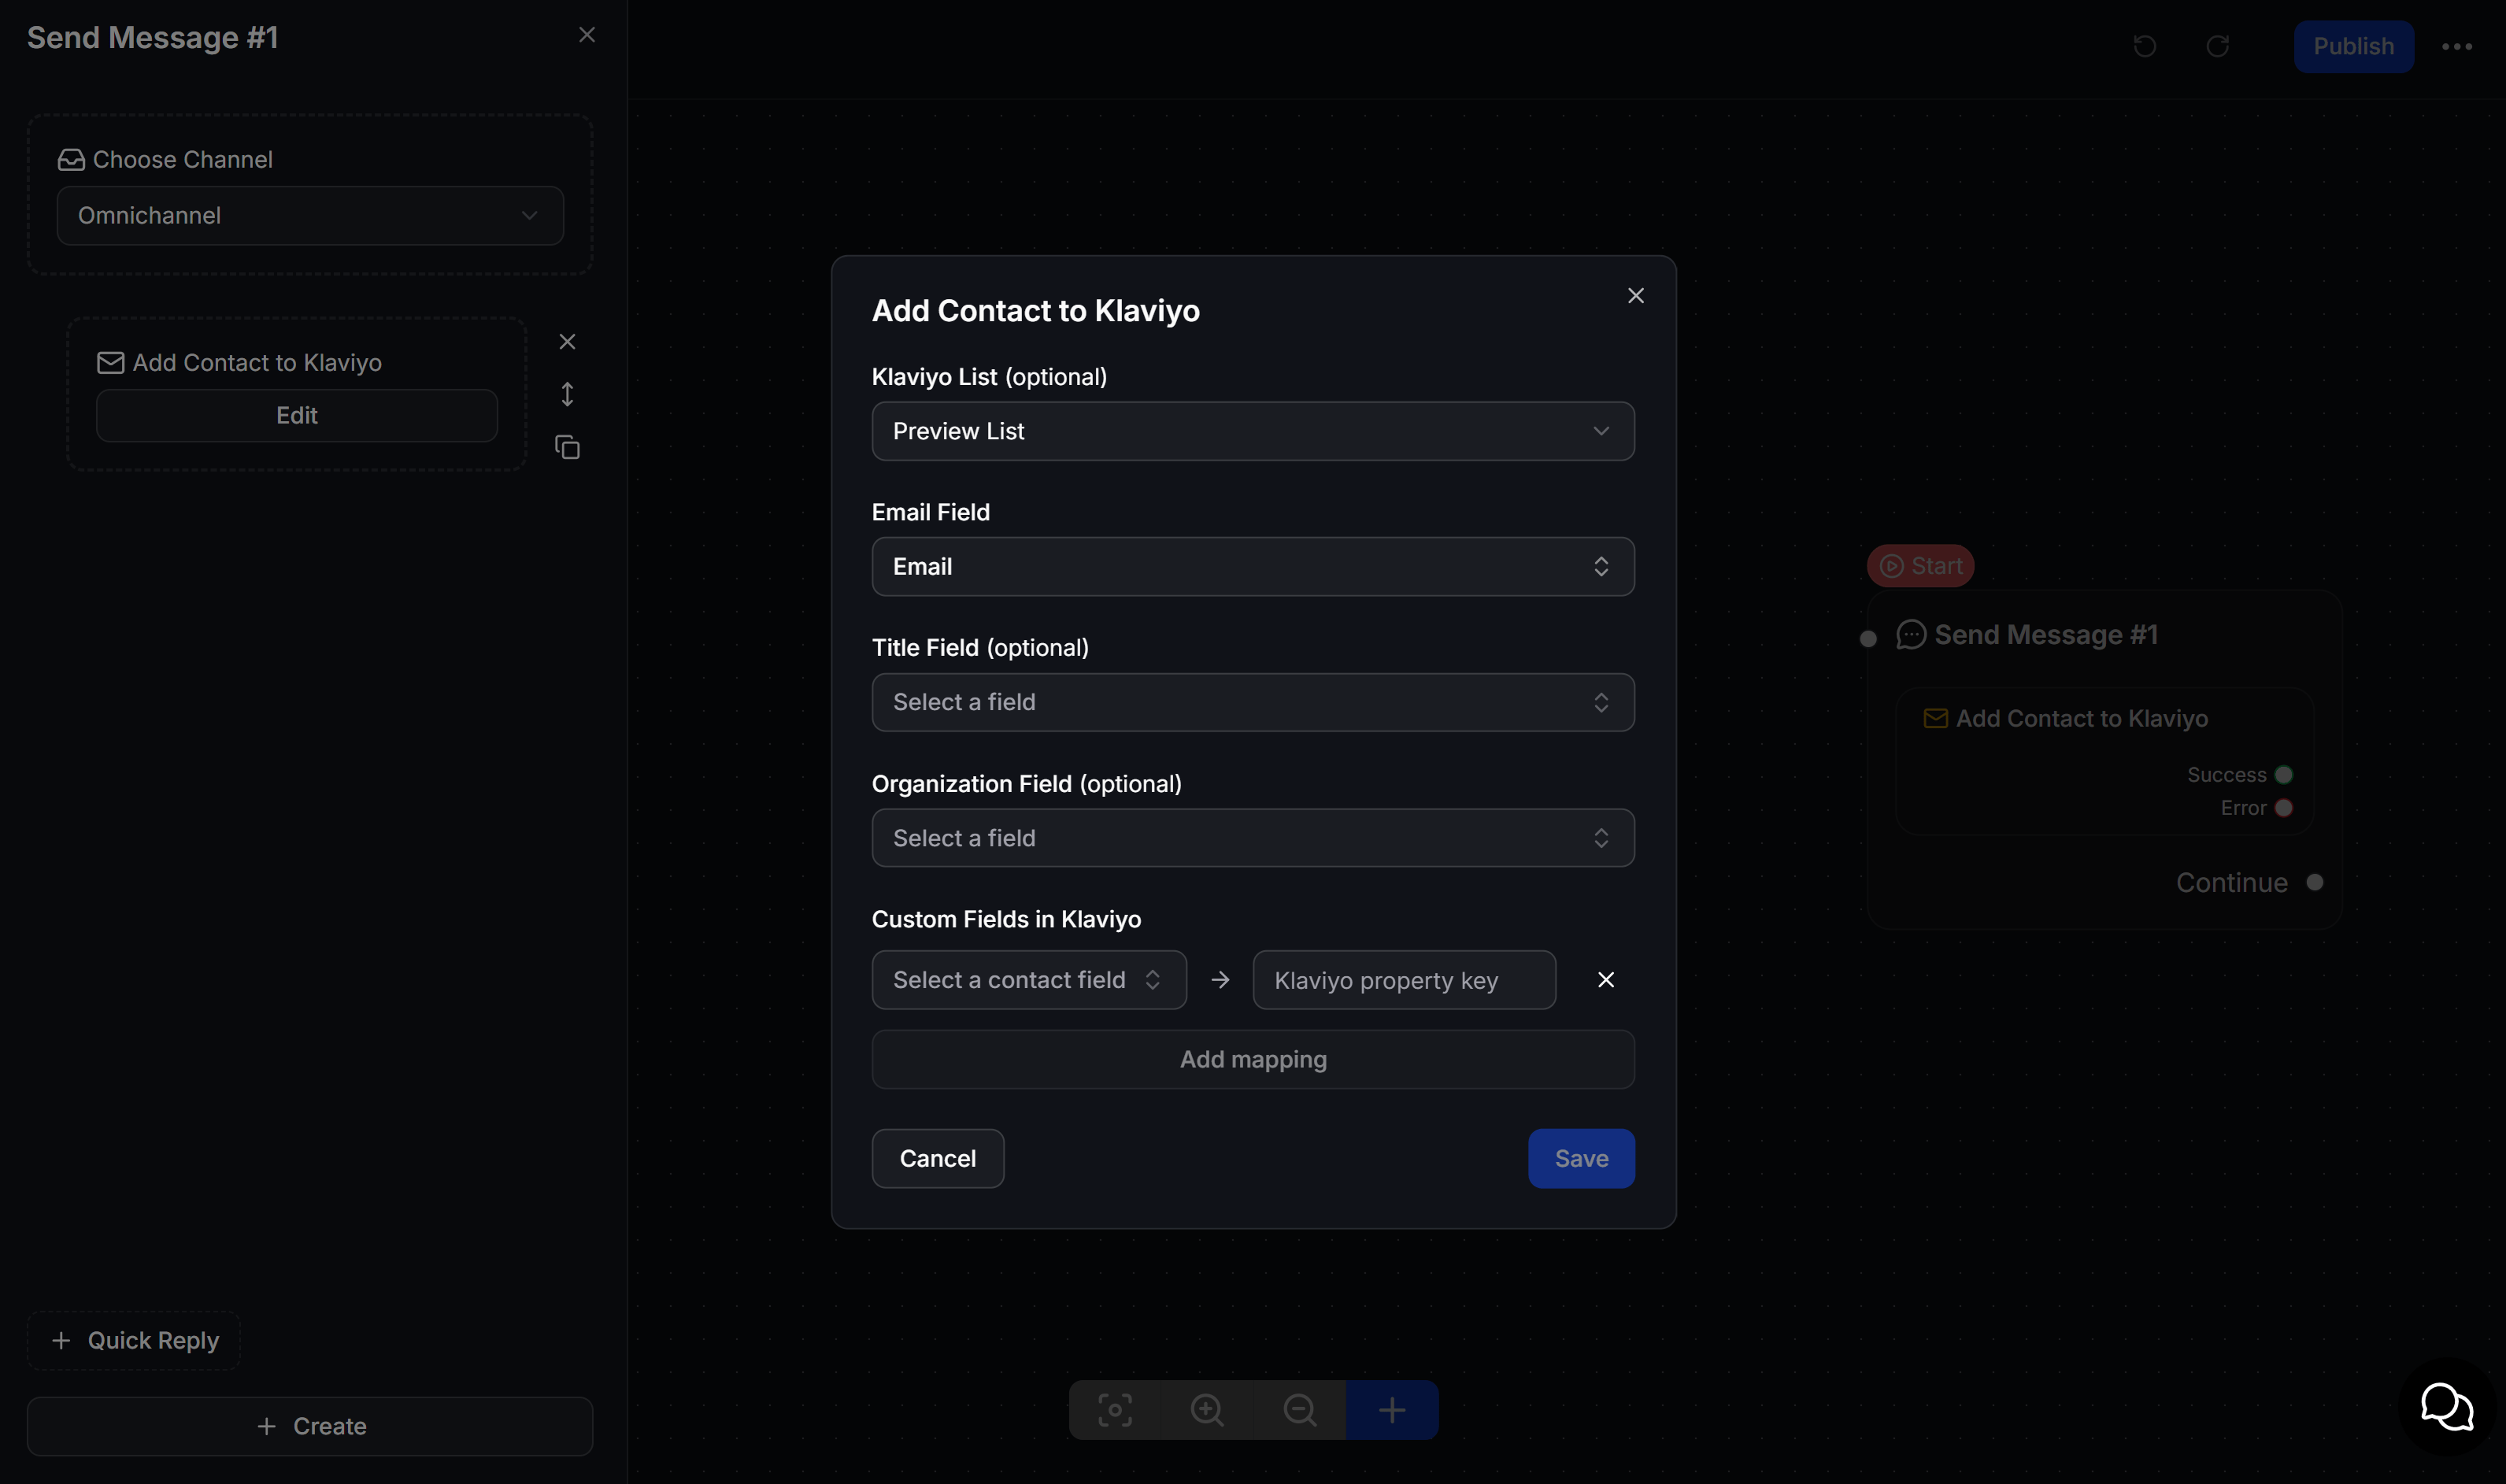
Task: Click the Success output connector dot
Action: pyautogui.click(x=2283, y=775)
